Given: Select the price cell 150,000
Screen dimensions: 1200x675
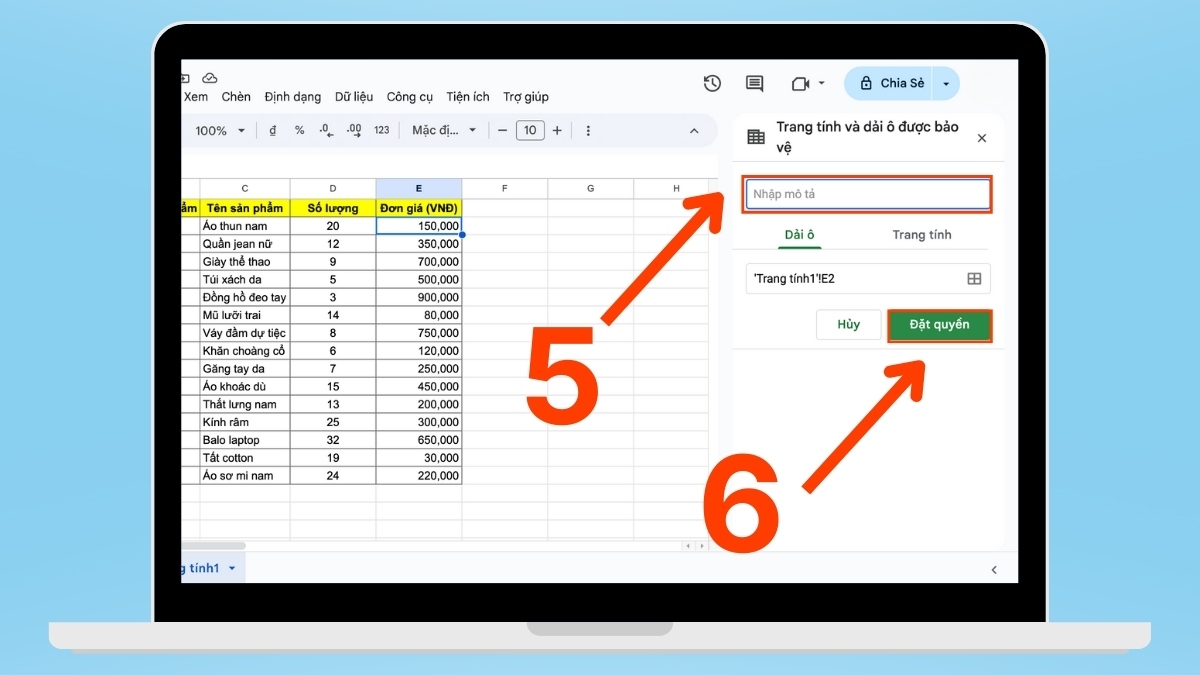Looking at the screenshot, I should tap(419, 226).
